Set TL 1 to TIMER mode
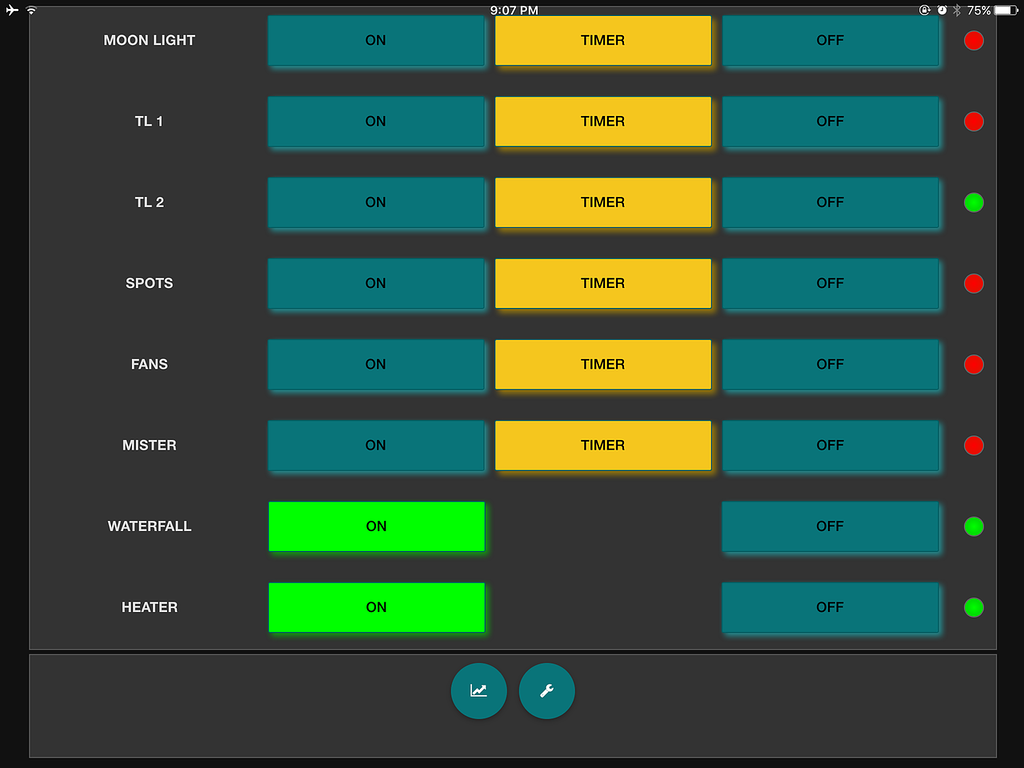This screenshot has width=1024, height=768. (x=603, y=122)
